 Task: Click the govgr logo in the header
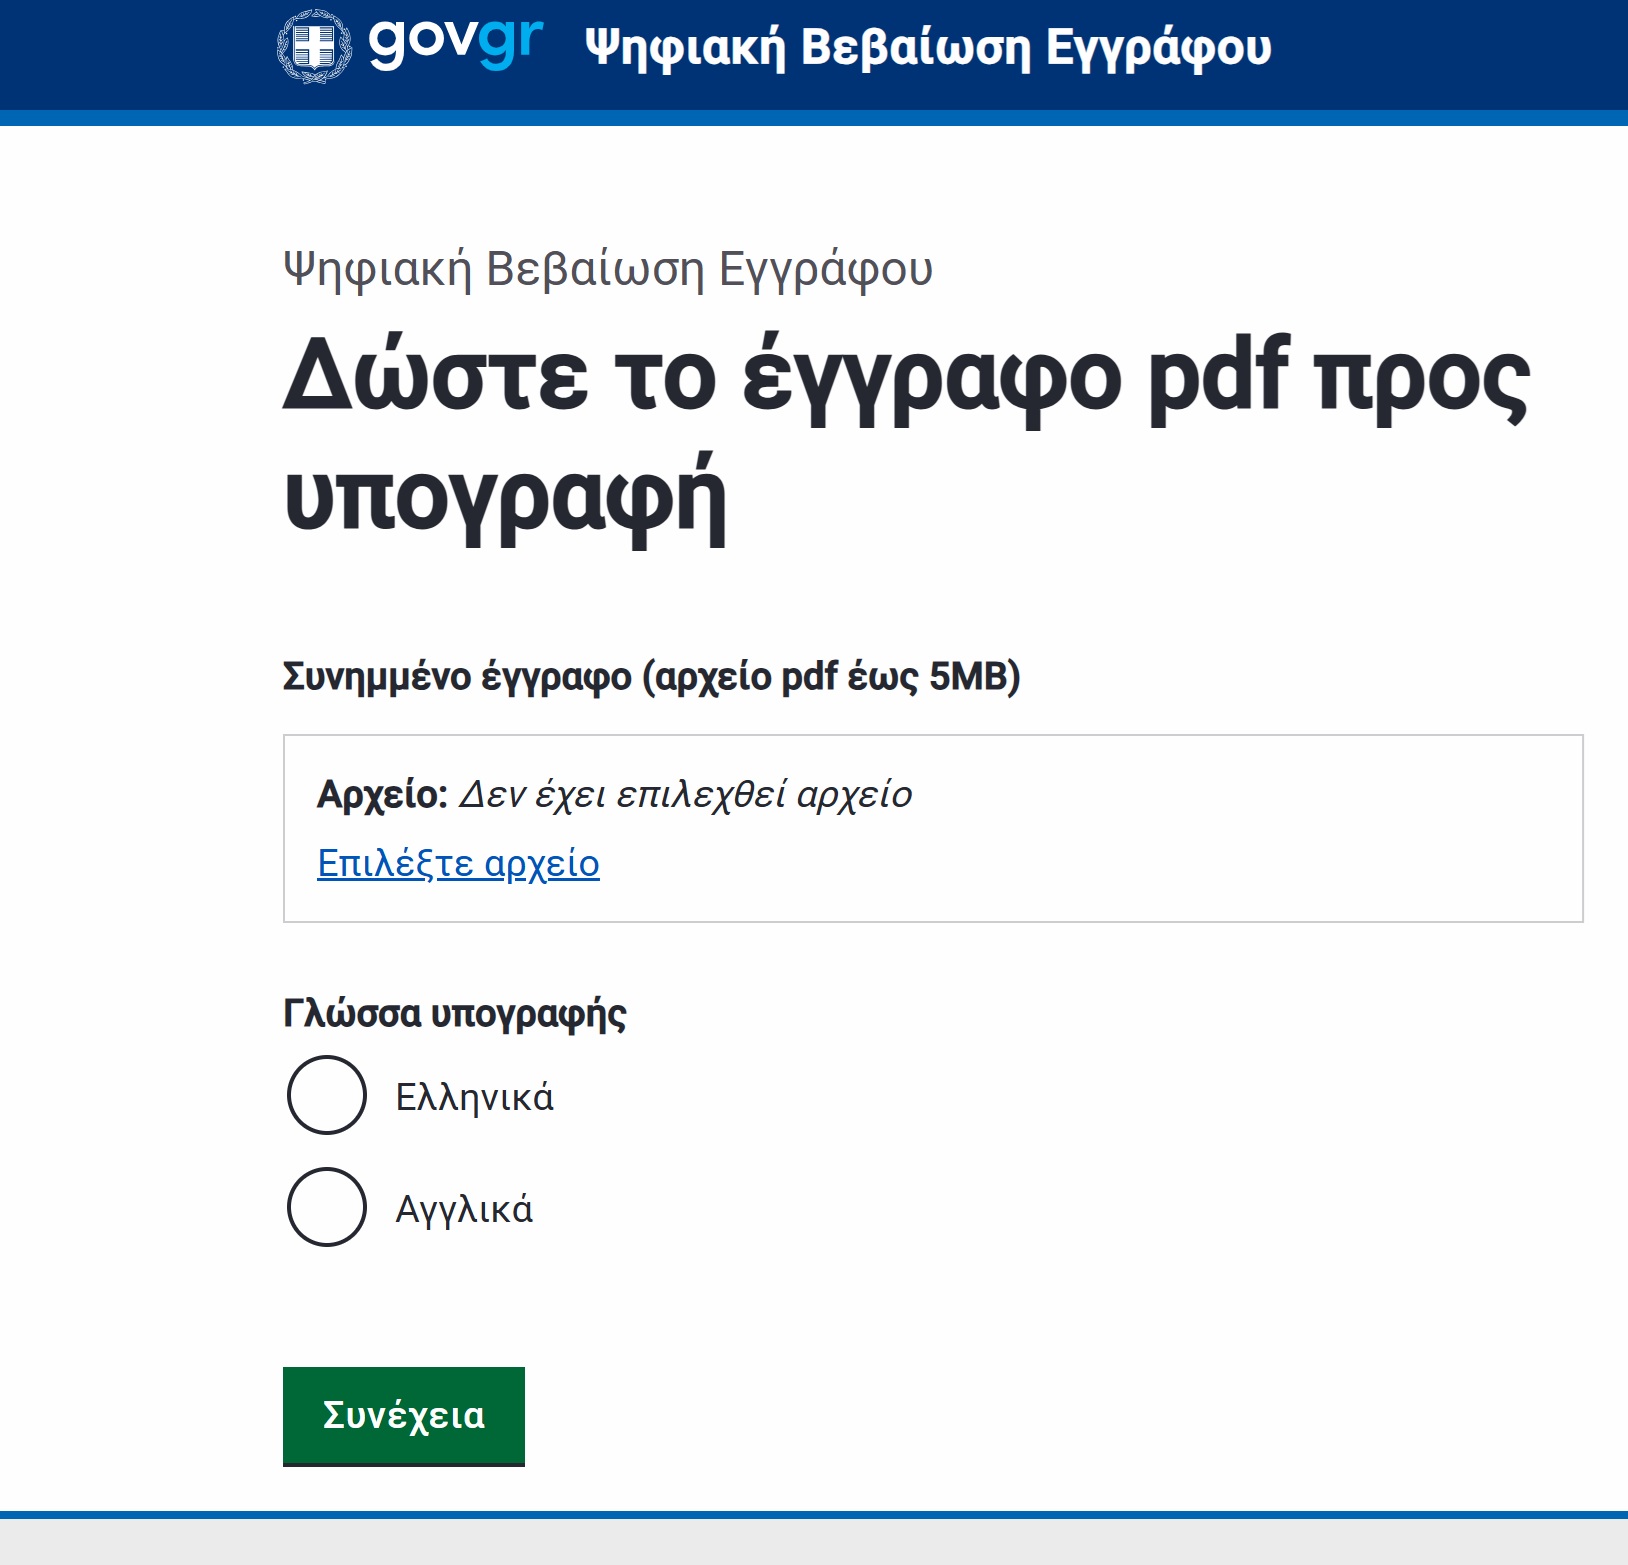click(455, 44)
